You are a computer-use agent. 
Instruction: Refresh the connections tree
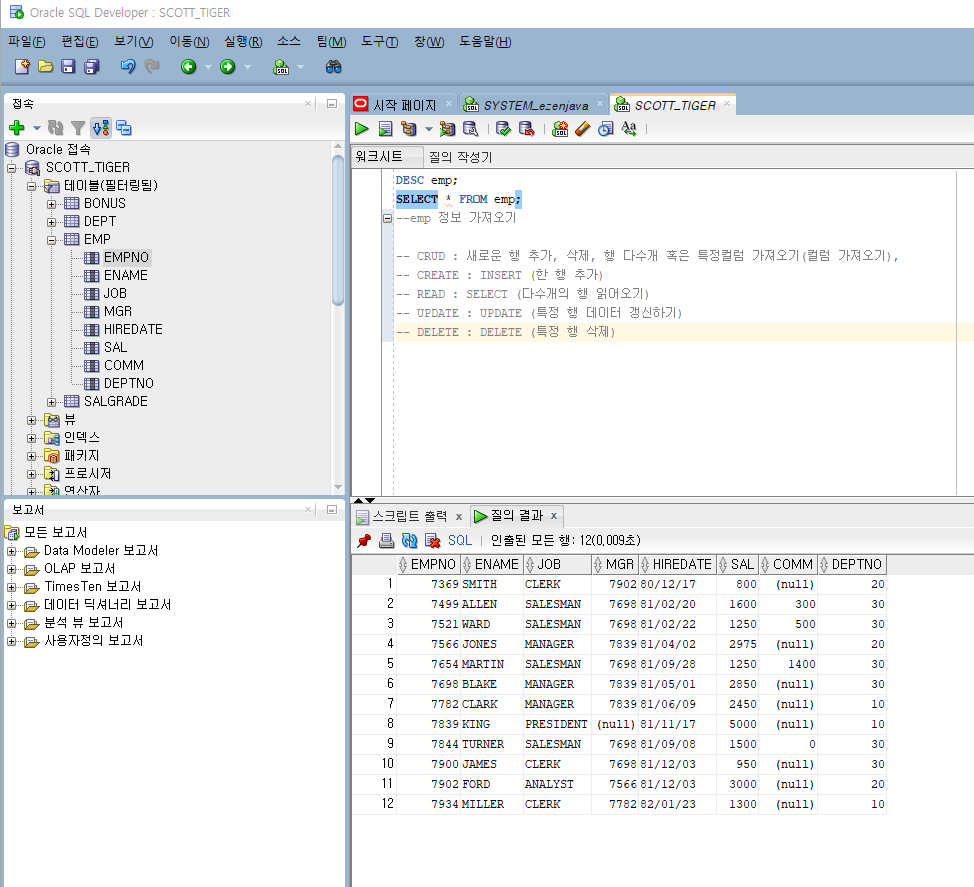[x=56, y=128]
